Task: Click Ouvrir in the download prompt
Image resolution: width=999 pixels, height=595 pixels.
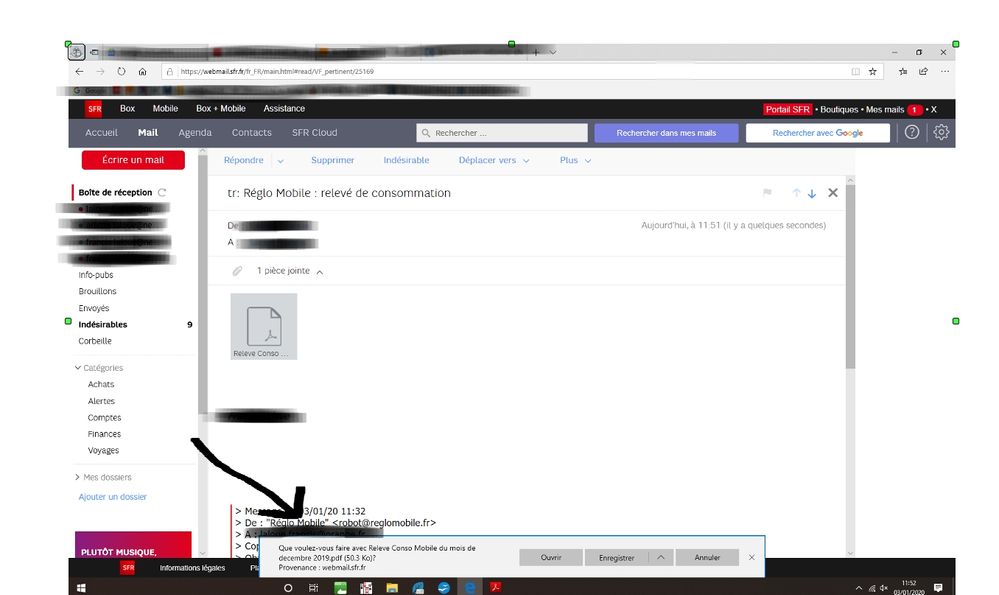Action: coord(551,557)
